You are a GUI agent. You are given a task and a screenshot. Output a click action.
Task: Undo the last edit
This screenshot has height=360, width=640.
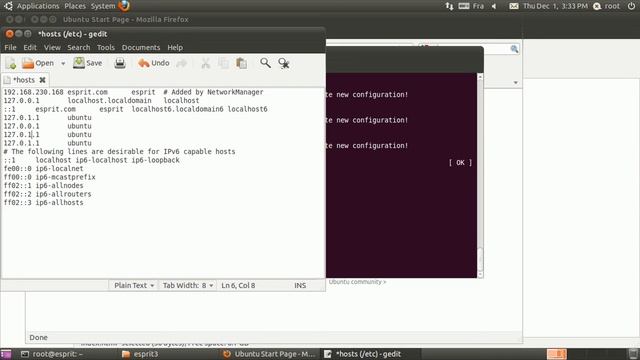tap(153, 63)
